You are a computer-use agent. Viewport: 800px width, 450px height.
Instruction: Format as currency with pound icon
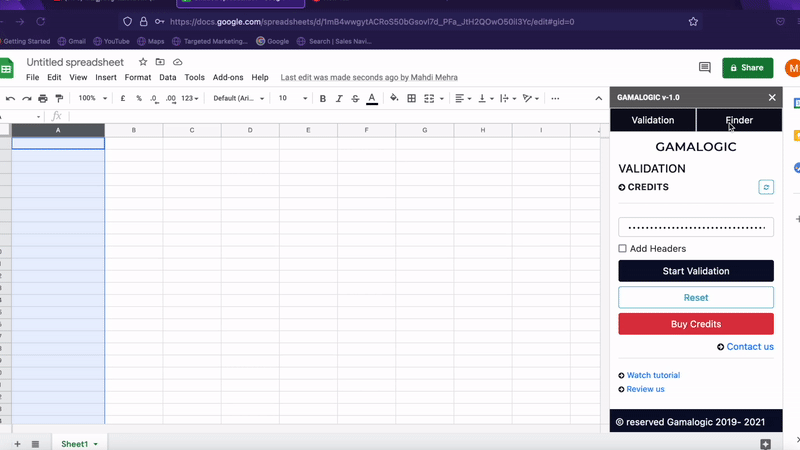tap(122, 98)
